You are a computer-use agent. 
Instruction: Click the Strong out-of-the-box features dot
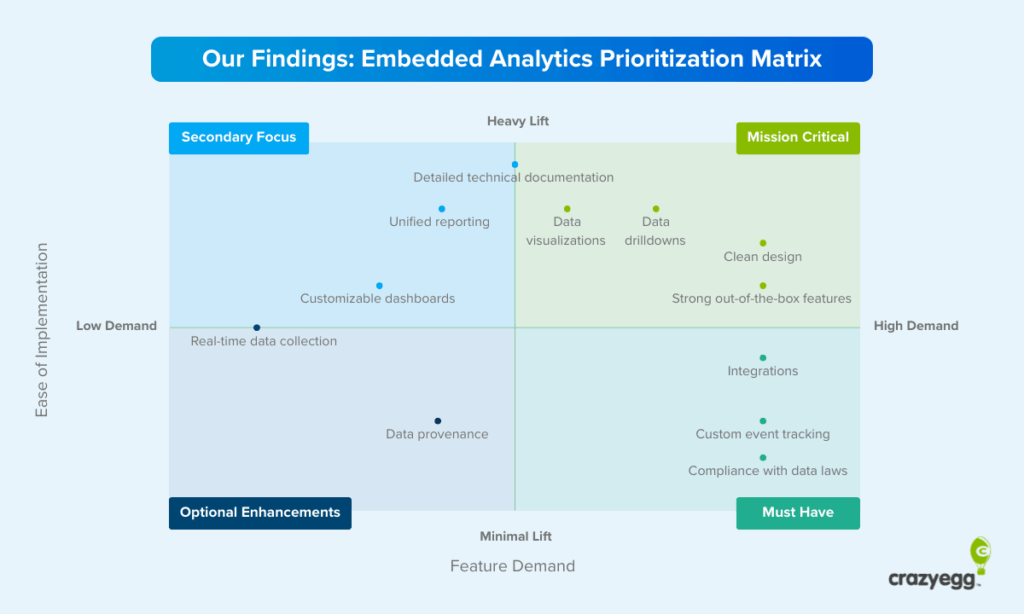(763, 286)
